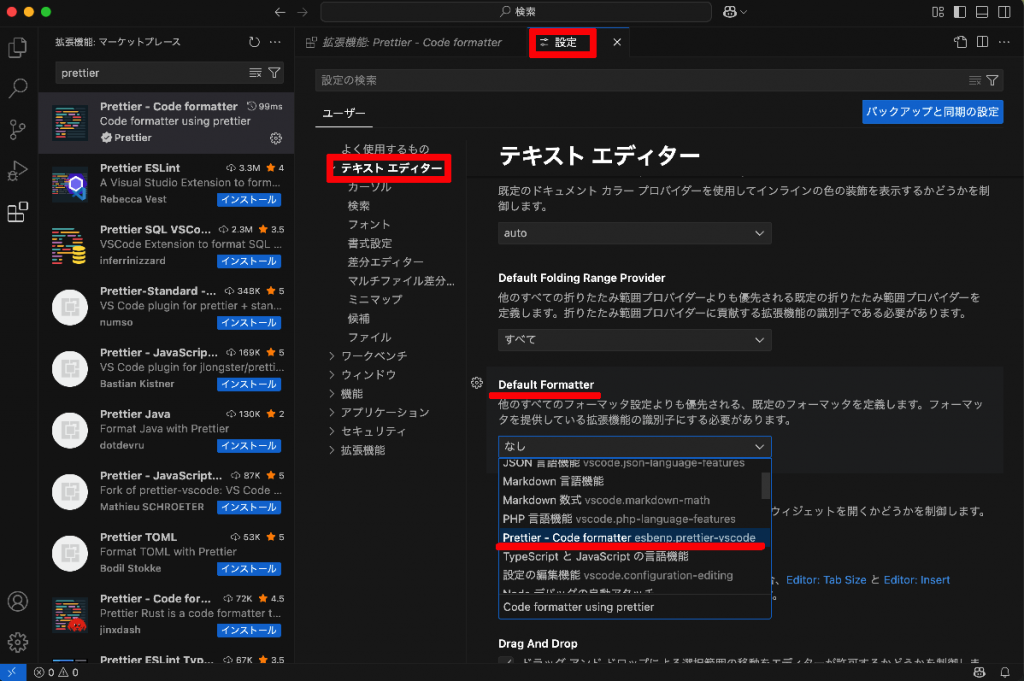Viewport: 1024px width, 681px height.
Task: Customize layout icon in title bar
Action: click(x=938, y=12)
